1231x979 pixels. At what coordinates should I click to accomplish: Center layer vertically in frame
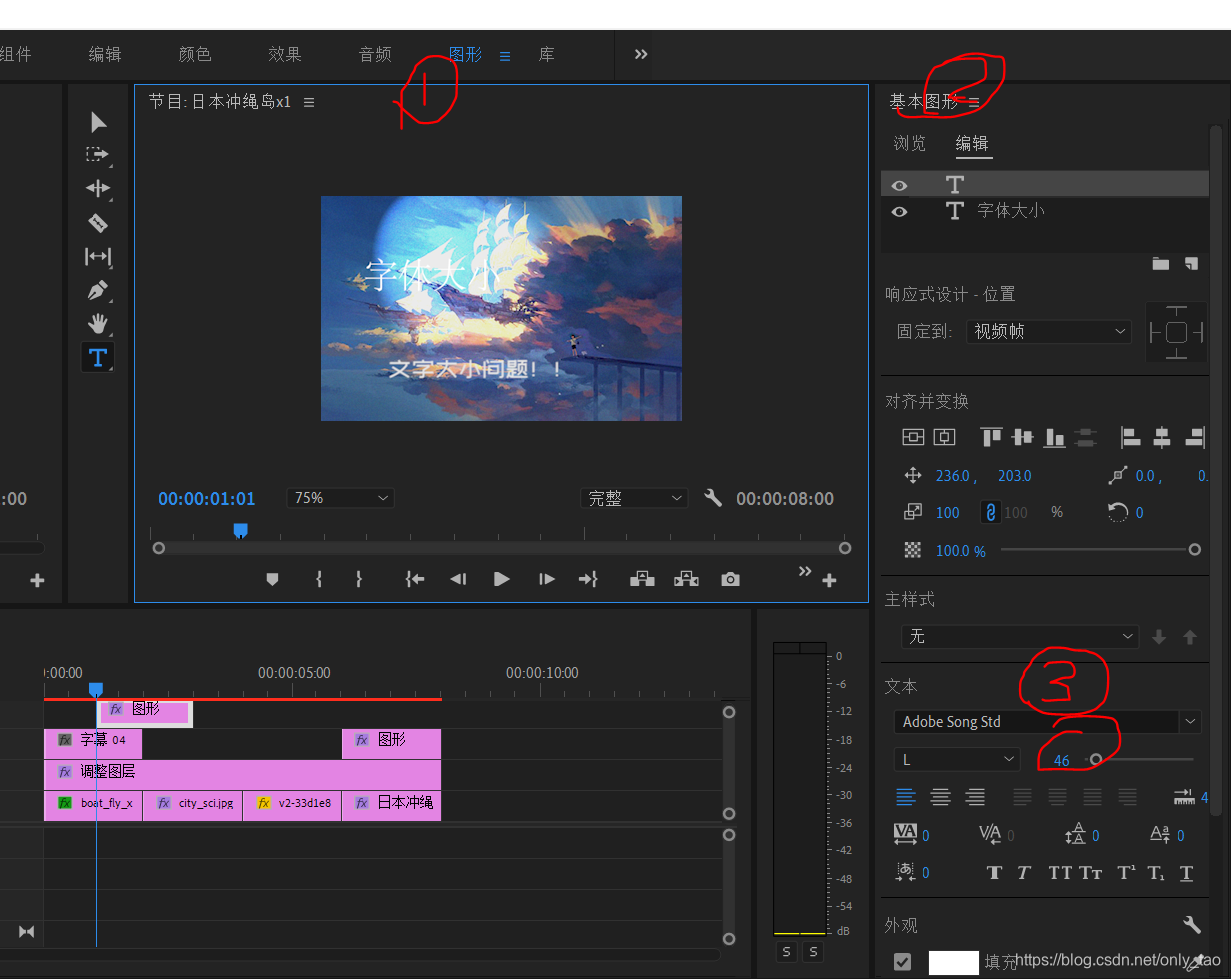click(913, 437)
